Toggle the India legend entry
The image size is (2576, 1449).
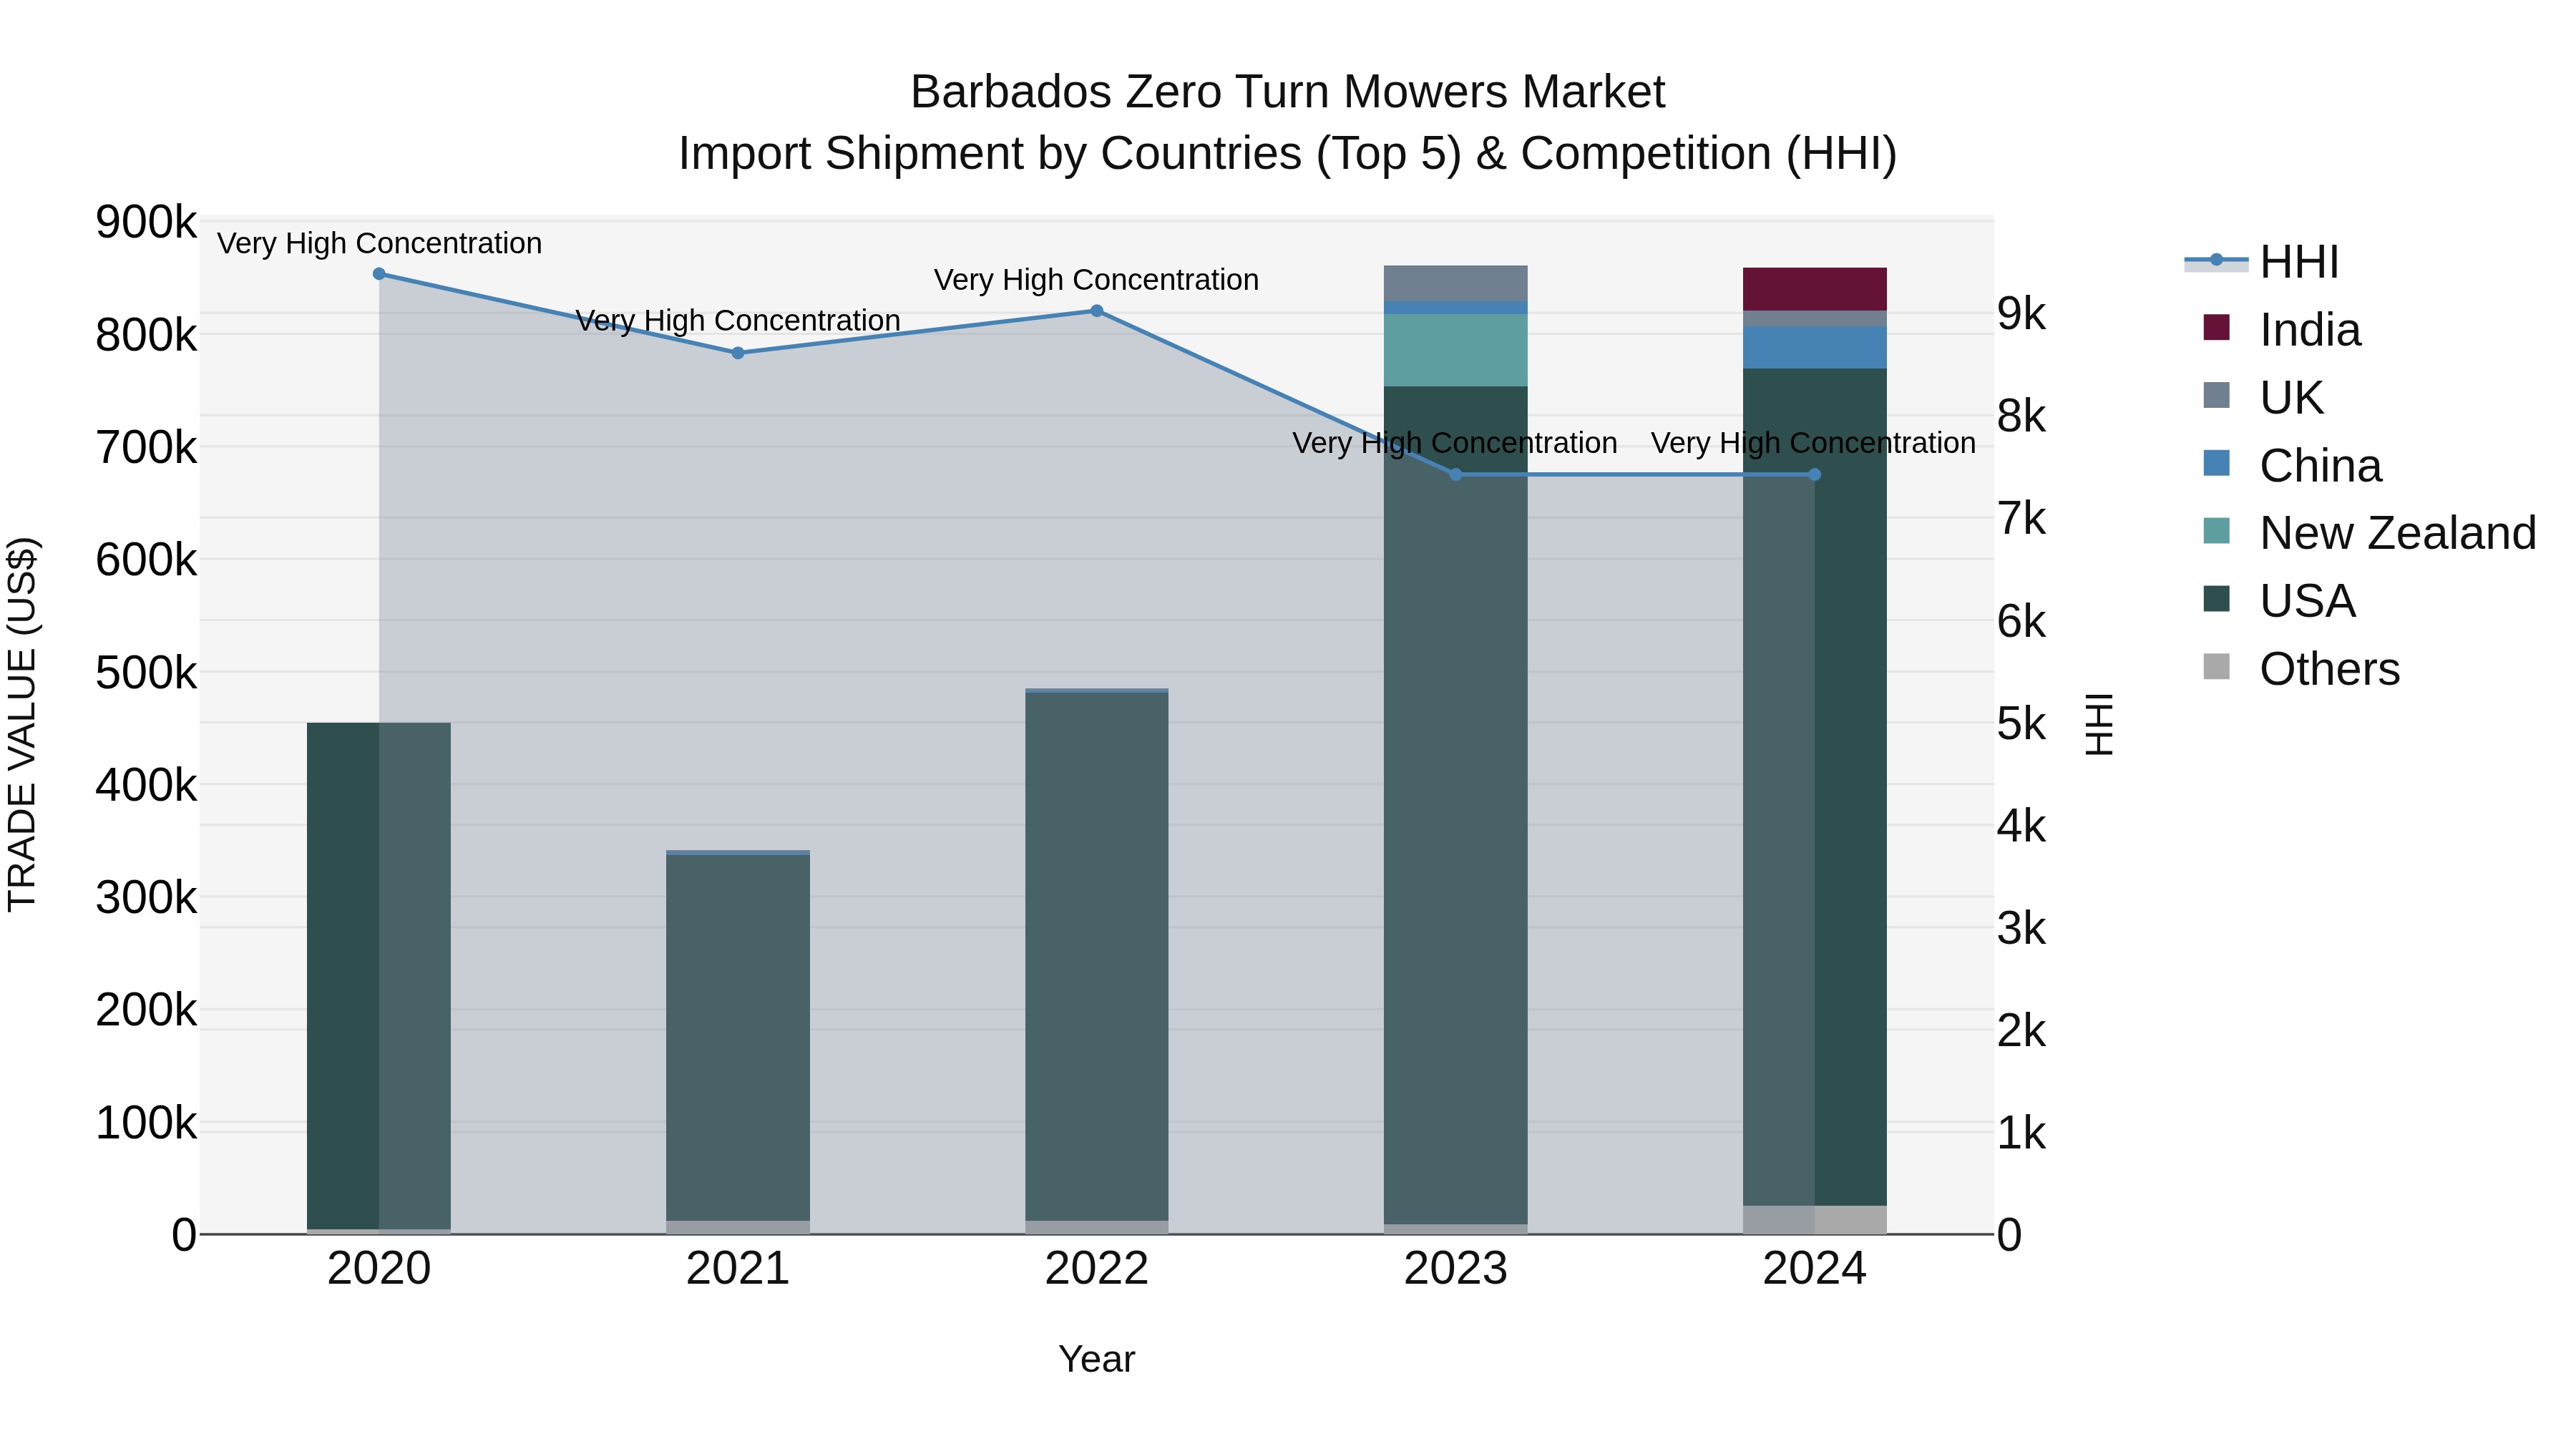[2283, 330]
